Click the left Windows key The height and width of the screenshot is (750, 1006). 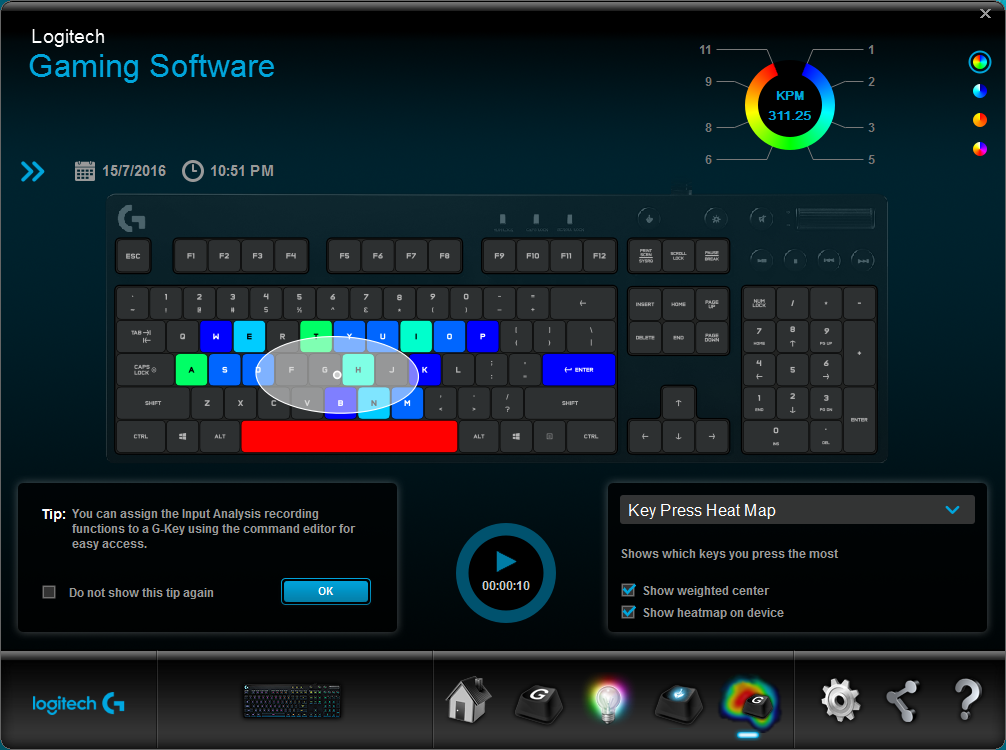pos(182,436)
